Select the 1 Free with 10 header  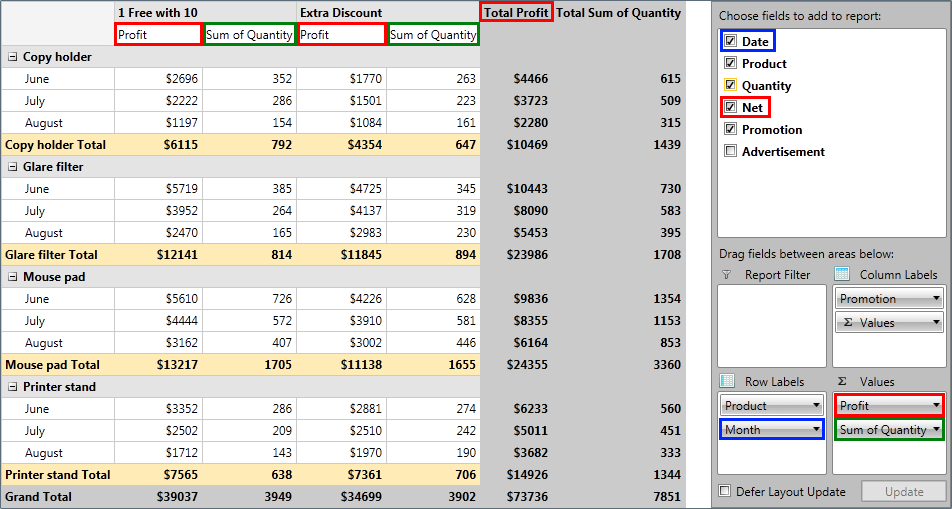point(158,13)
